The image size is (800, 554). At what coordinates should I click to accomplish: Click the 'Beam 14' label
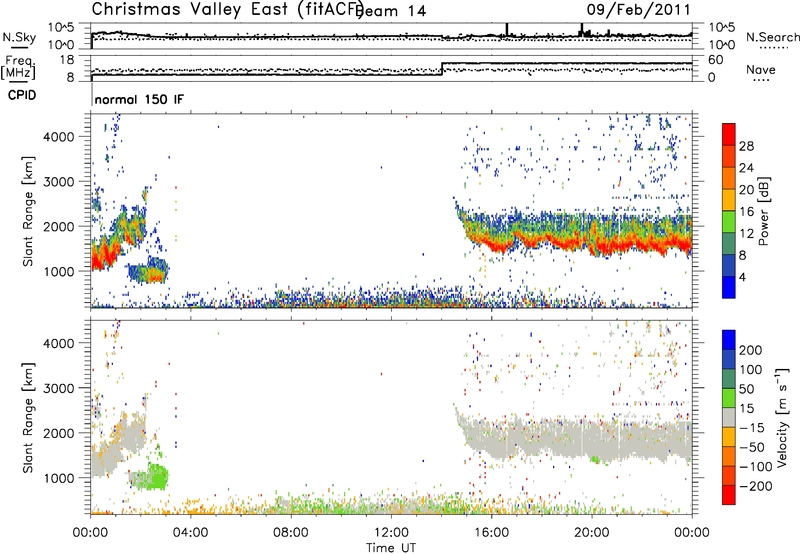[x=390, y=11]
